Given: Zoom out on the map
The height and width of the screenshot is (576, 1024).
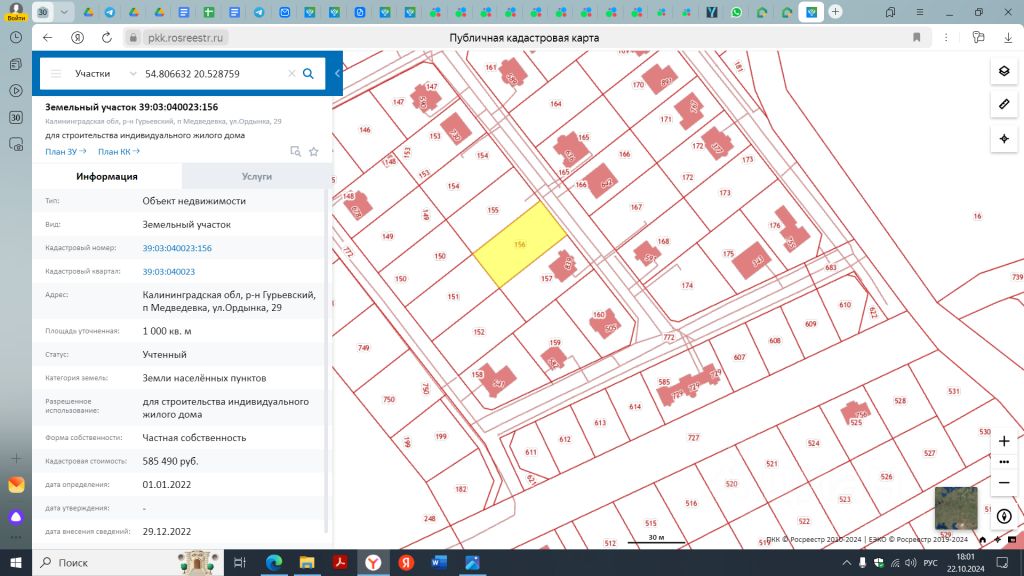Looking at the screenshot, I should click(x=1004, y=482).
